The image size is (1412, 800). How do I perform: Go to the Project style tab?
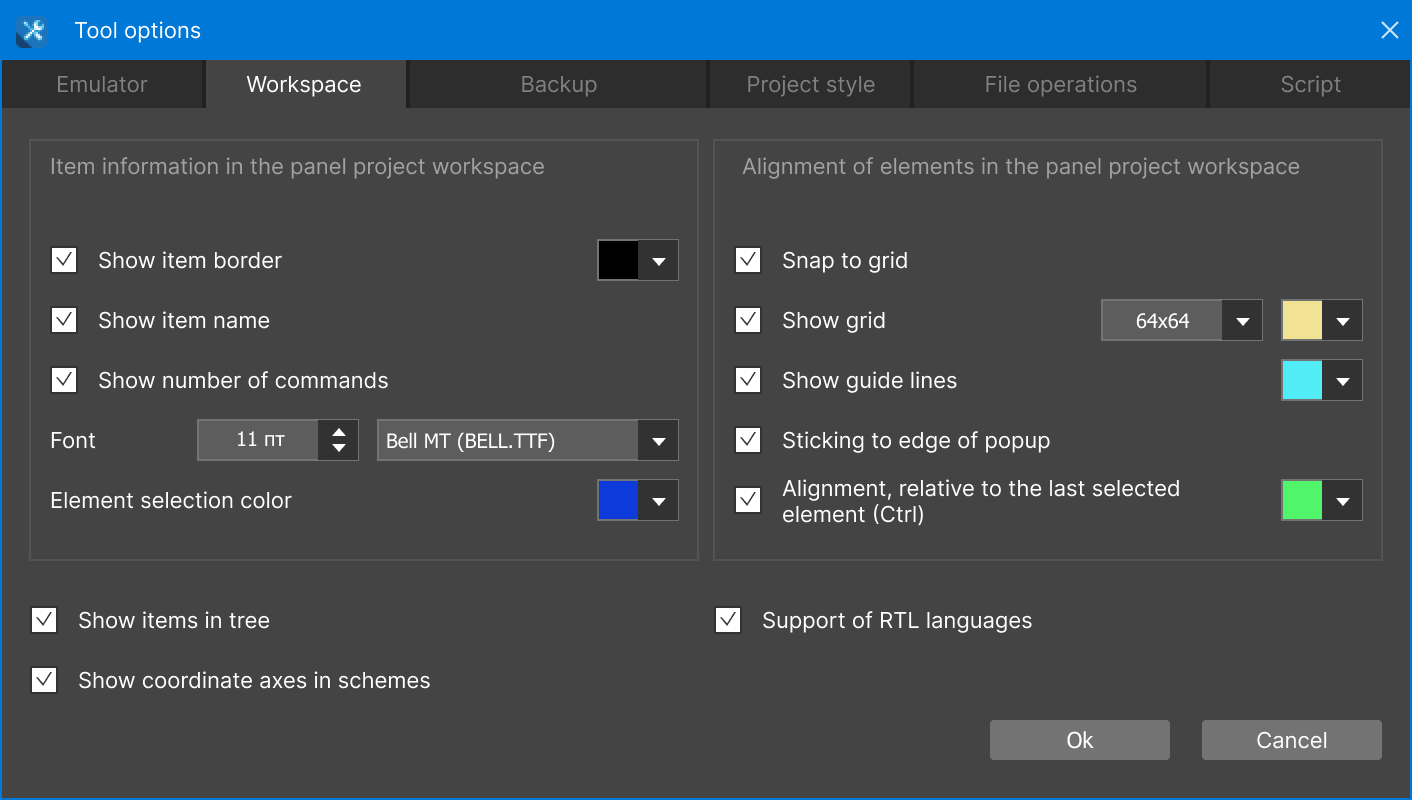point(810,85)
